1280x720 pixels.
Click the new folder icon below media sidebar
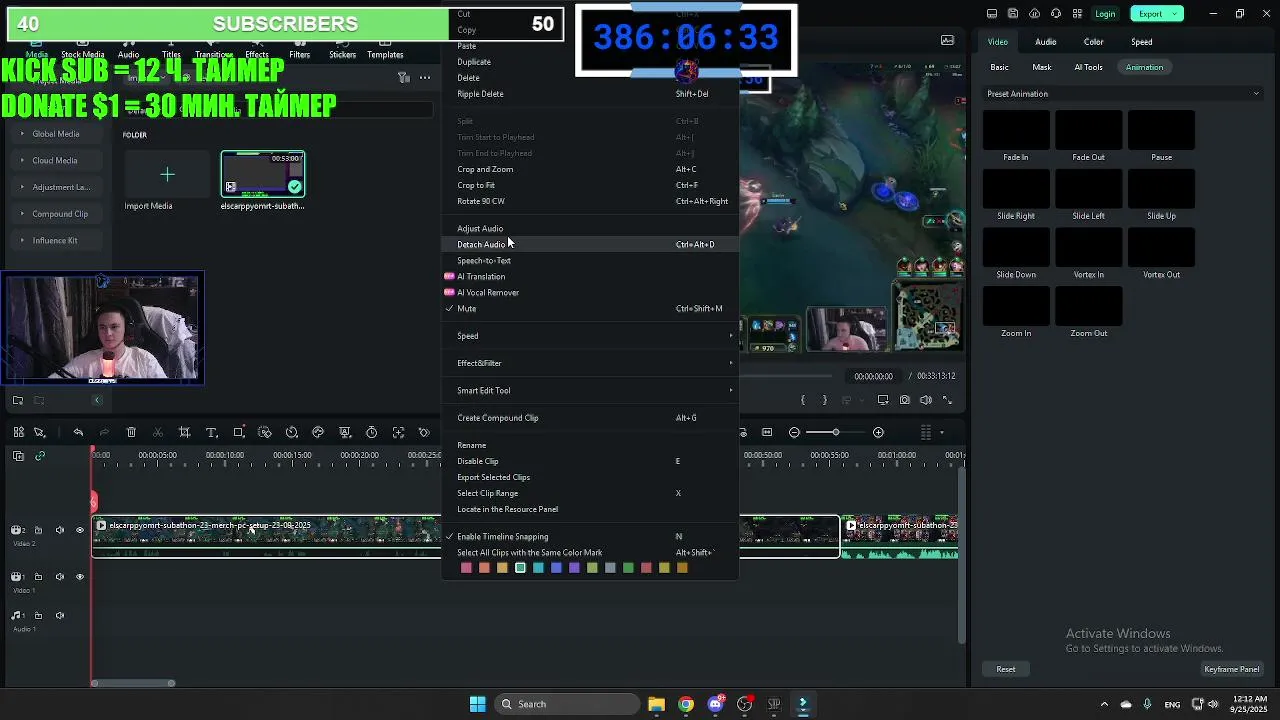coord(18,400)
